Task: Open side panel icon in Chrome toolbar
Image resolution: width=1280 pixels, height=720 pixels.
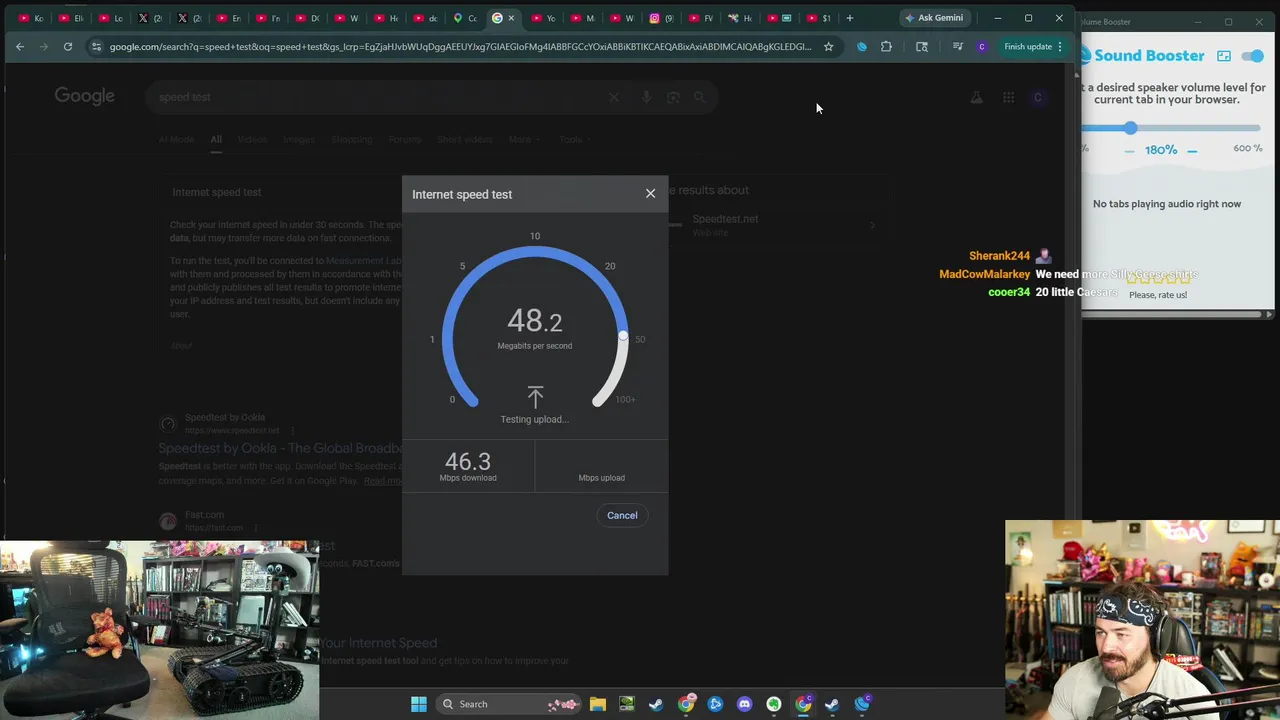Action: pos(922,46)
